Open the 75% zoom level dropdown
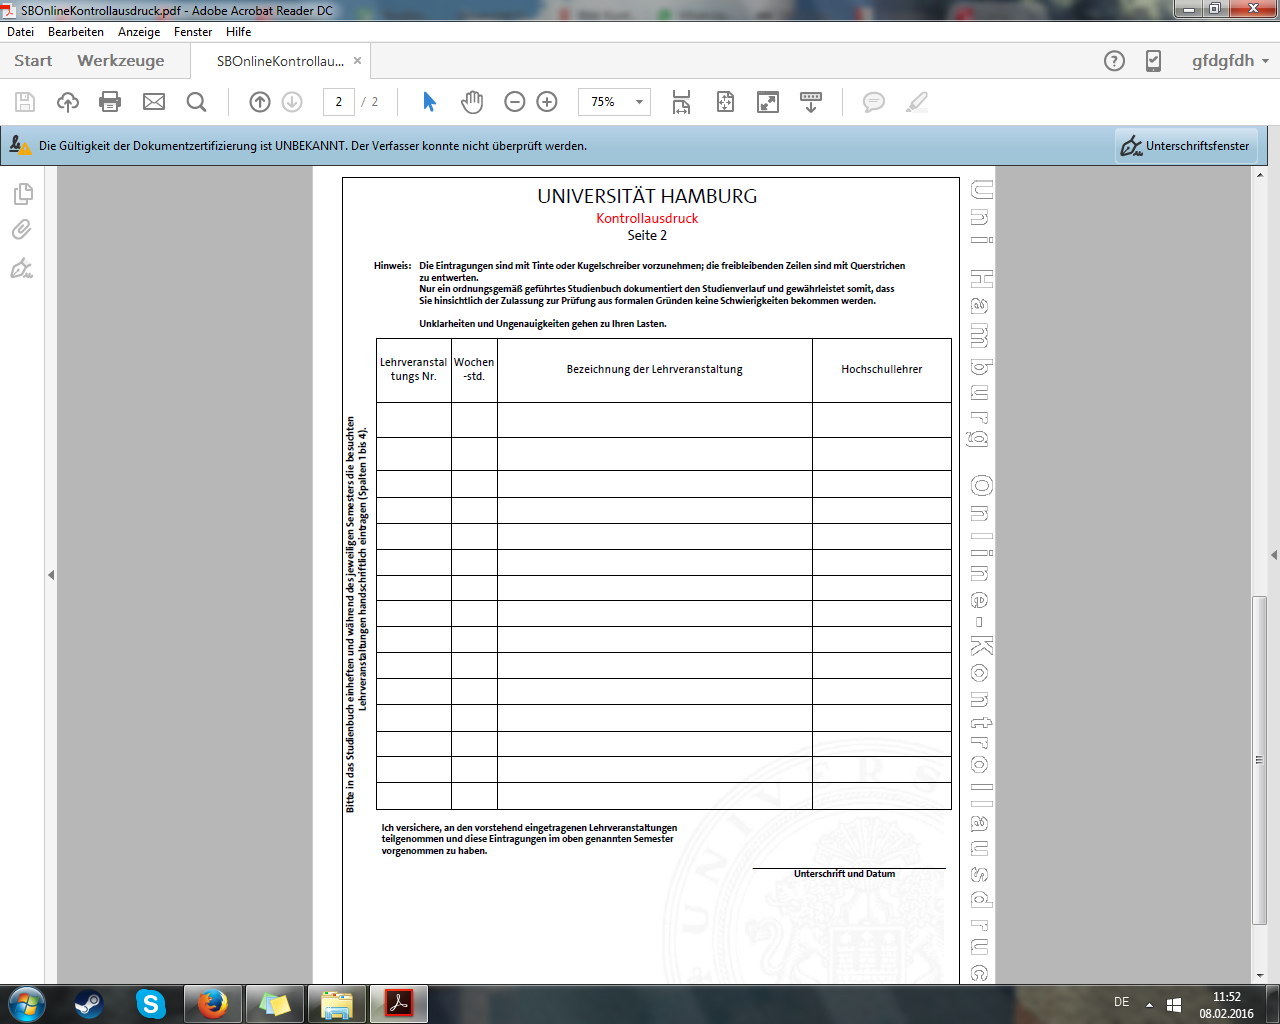This screenshot has width=1280, height=1024. pyautogui.click(x=639, y=102)
